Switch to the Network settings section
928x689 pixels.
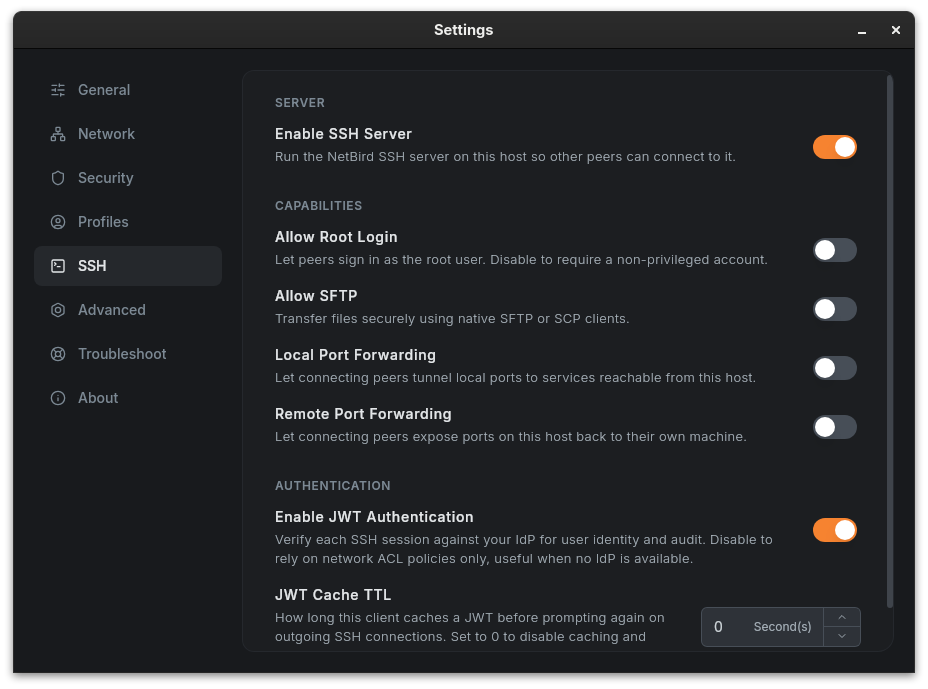[x=128, y=134]
